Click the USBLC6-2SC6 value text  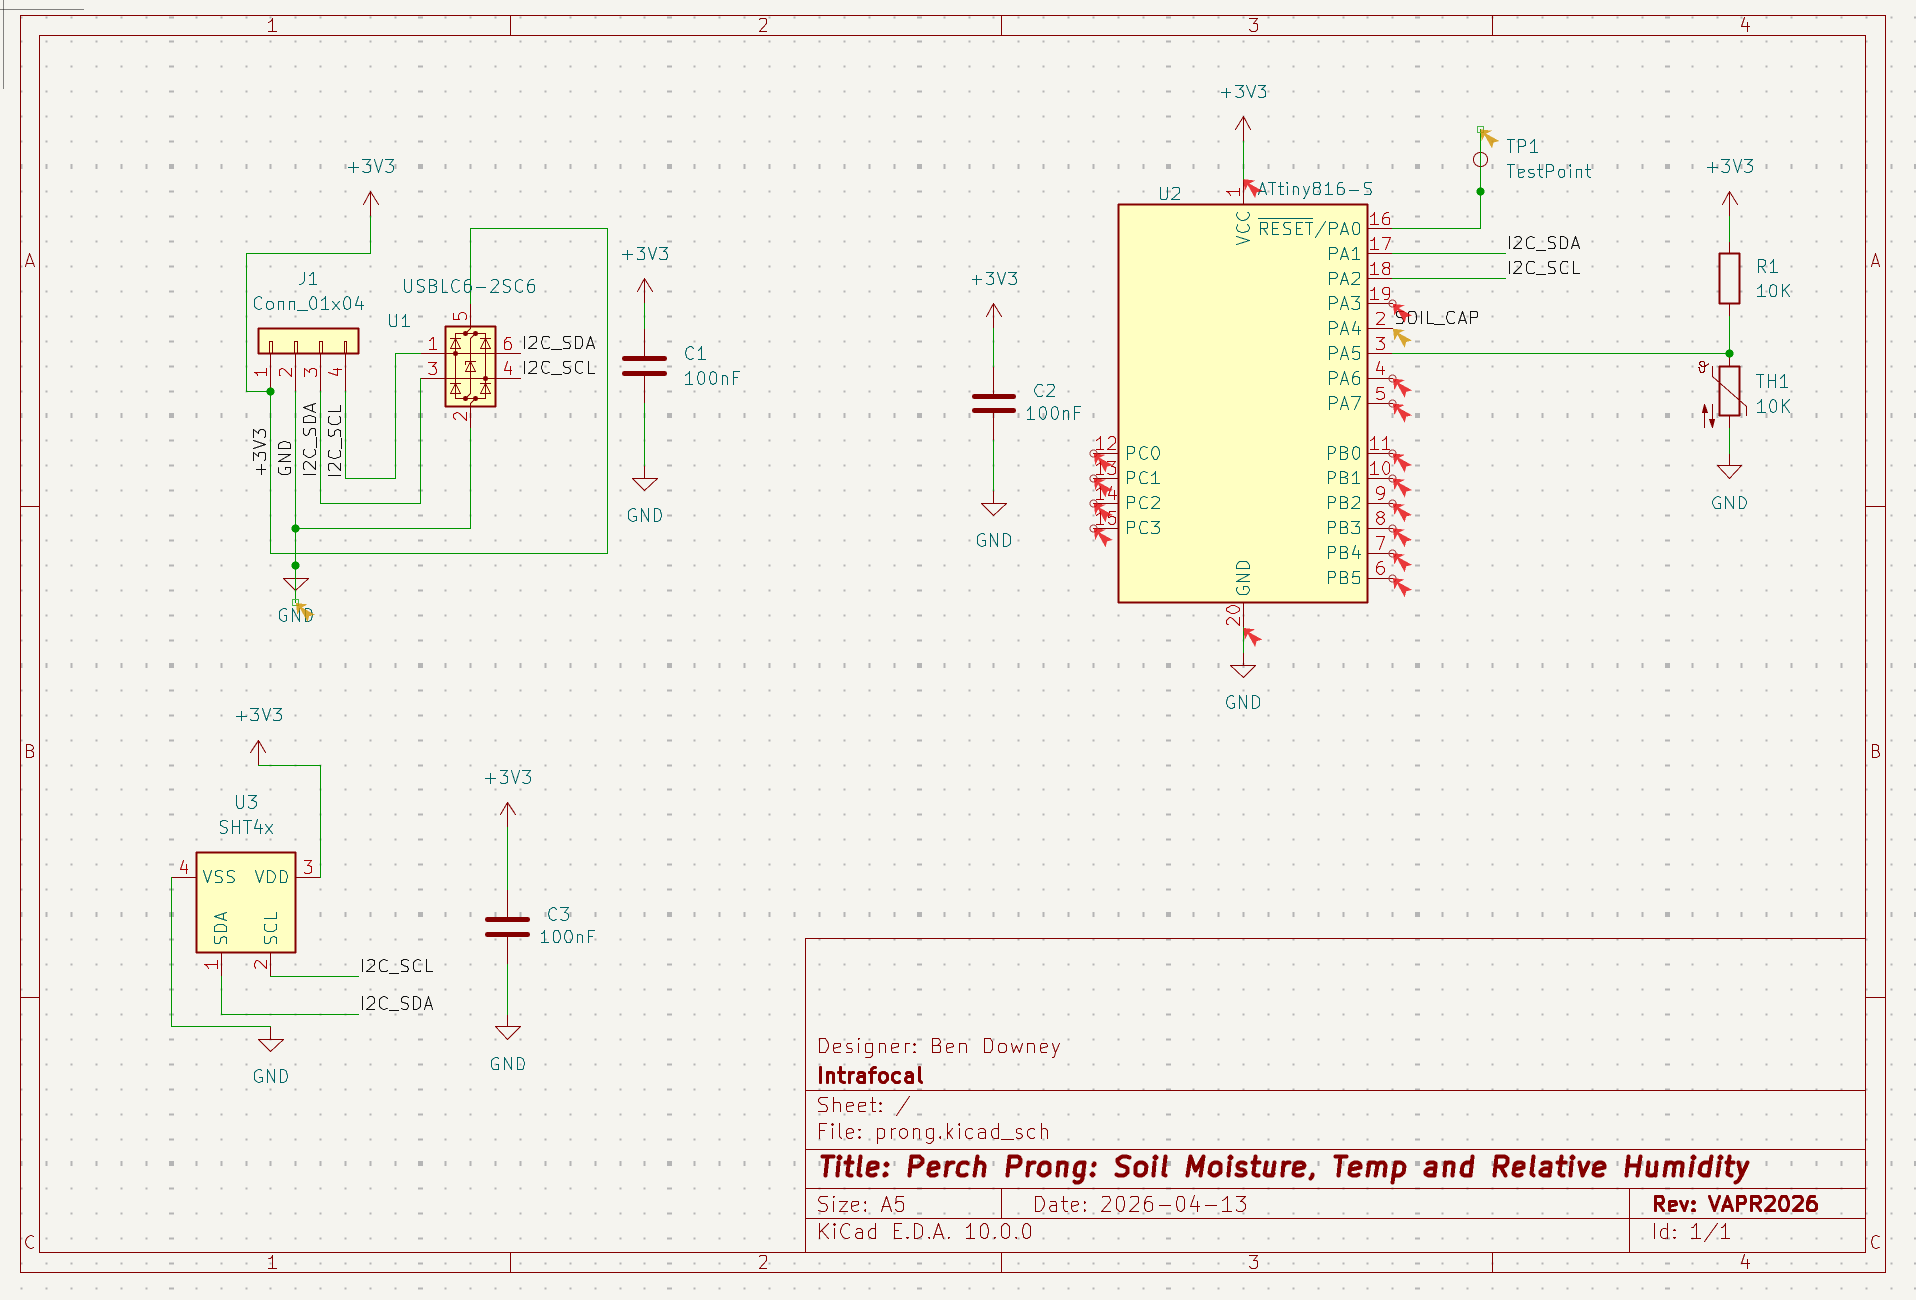click(x=470, y=286)
